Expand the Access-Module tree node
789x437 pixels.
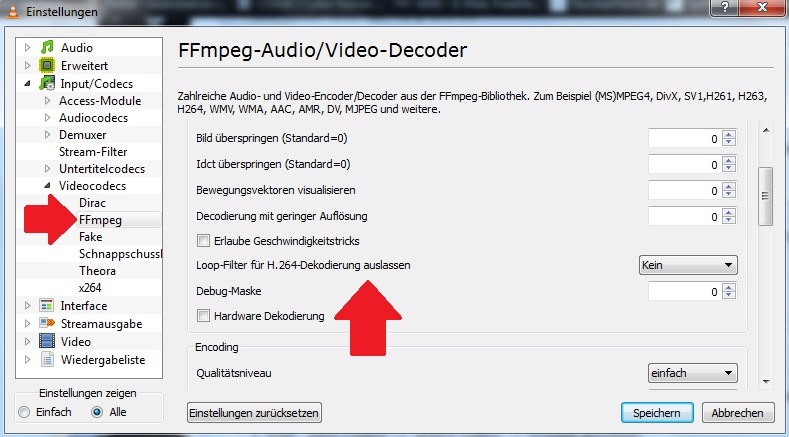(x=47, y=101)
